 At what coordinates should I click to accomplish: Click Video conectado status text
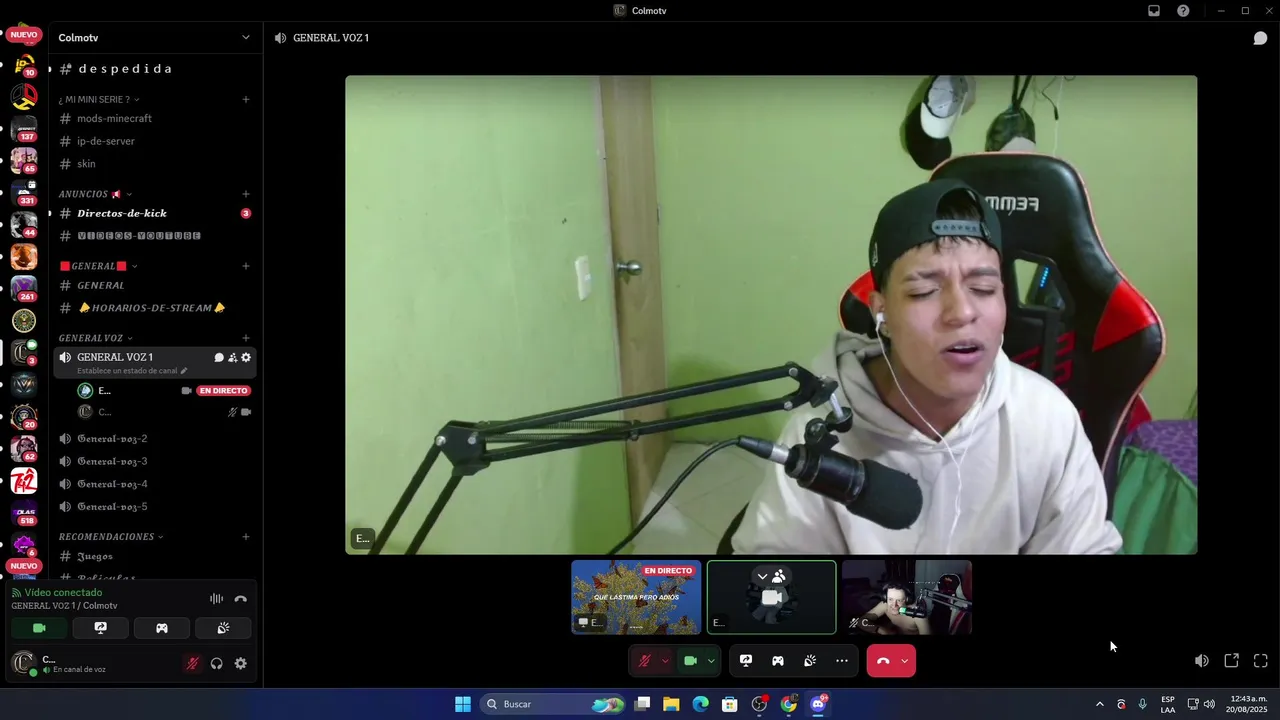(63, 593)
